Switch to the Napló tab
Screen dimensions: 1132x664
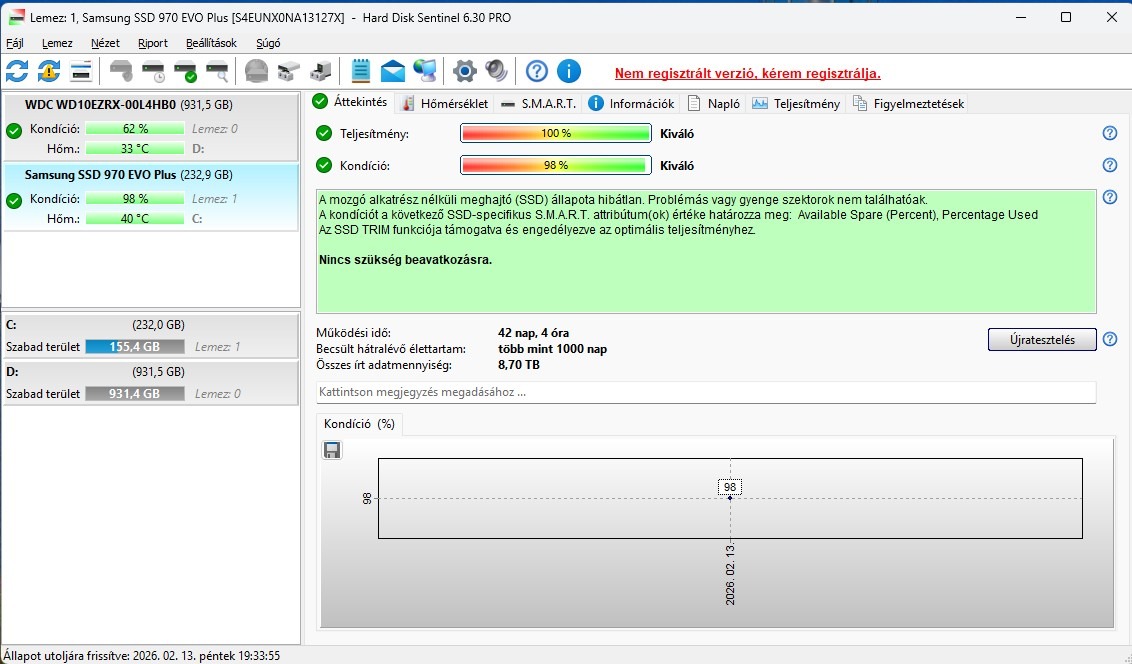pos(714,104)
